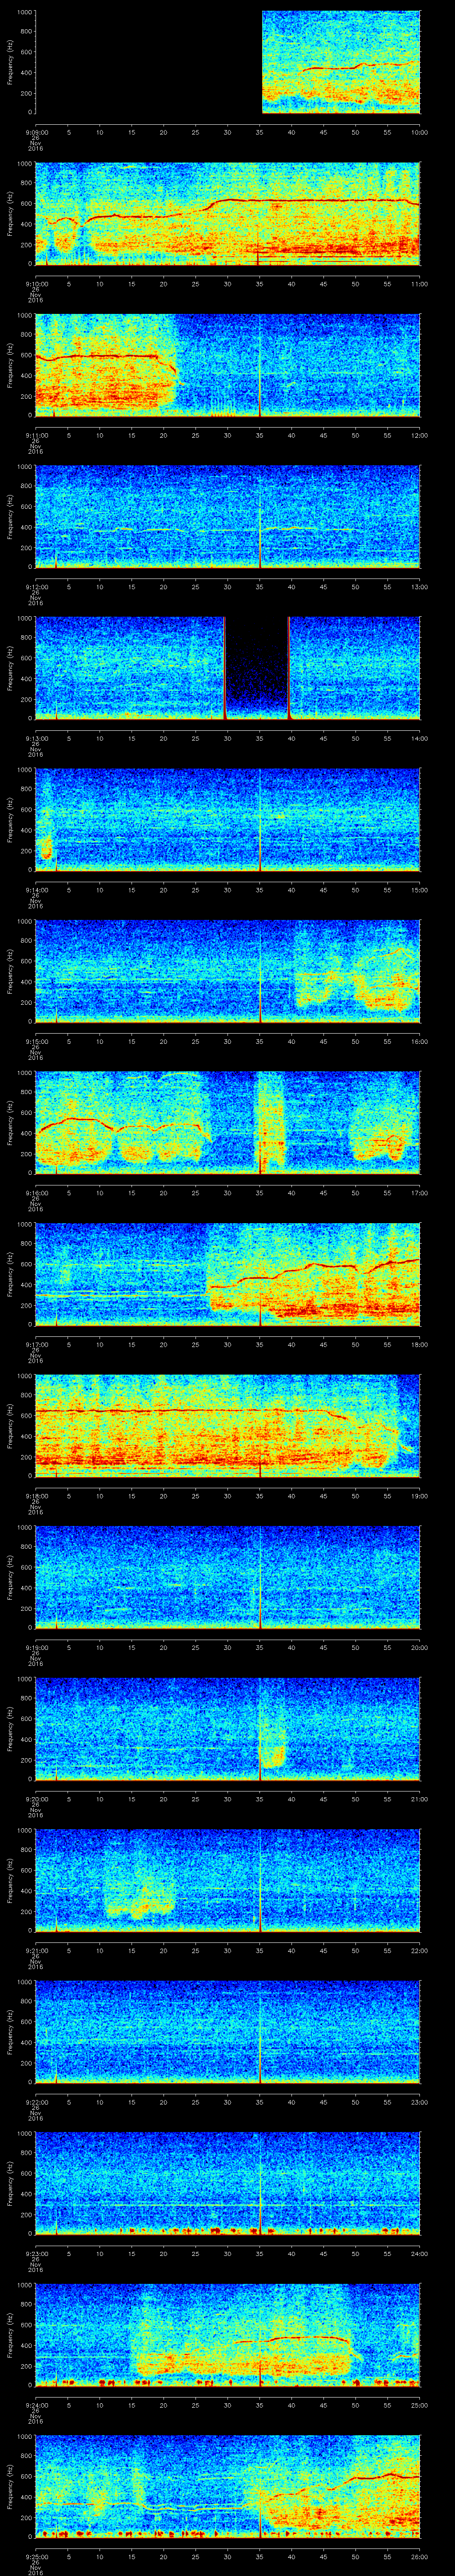The height and width of the screenshot is (2576, 455).
Task: Click the '9:12:00' time axis label
Action: point(36,587)
